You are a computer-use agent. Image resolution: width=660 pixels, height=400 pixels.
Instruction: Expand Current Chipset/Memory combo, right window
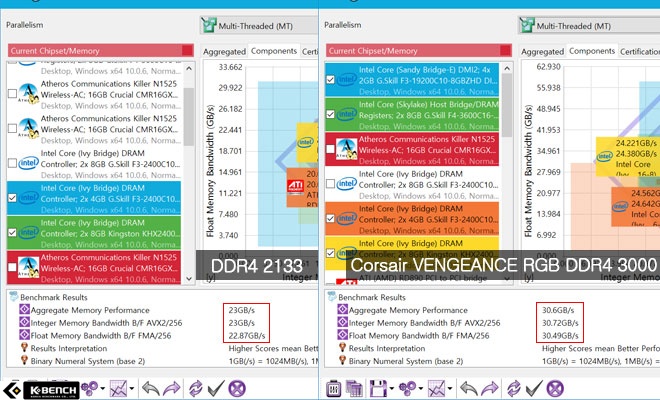[419, 51]
